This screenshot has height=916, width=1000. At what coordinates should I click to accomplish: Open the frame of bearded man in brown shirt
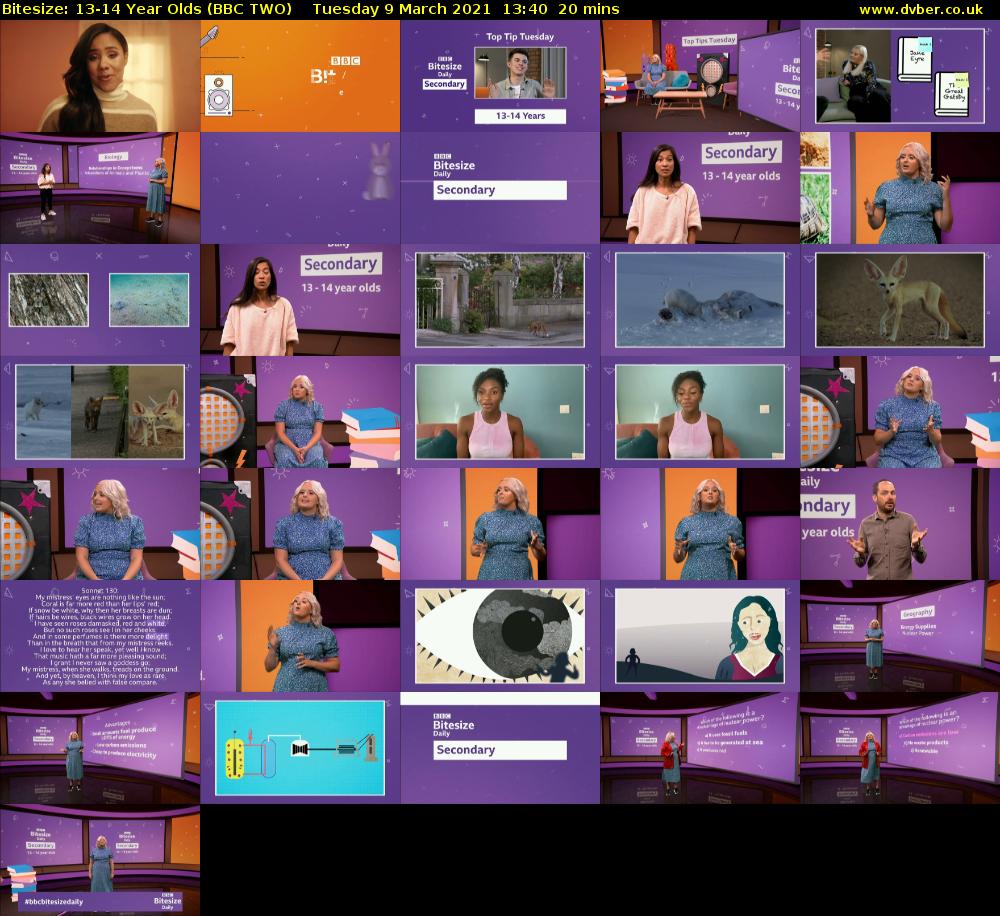900,524
